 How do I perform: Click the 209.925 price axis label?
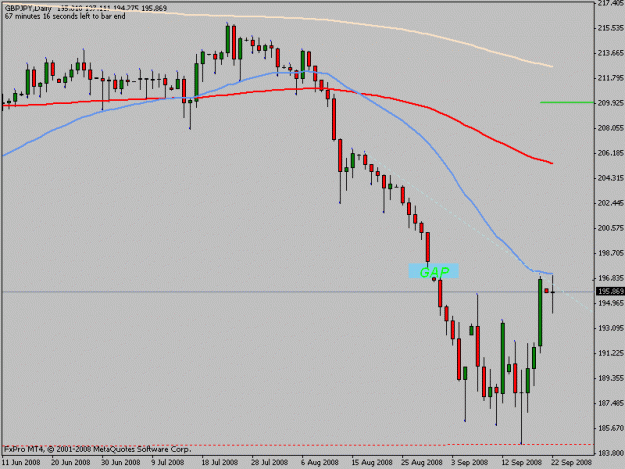[x=610, y=103]
